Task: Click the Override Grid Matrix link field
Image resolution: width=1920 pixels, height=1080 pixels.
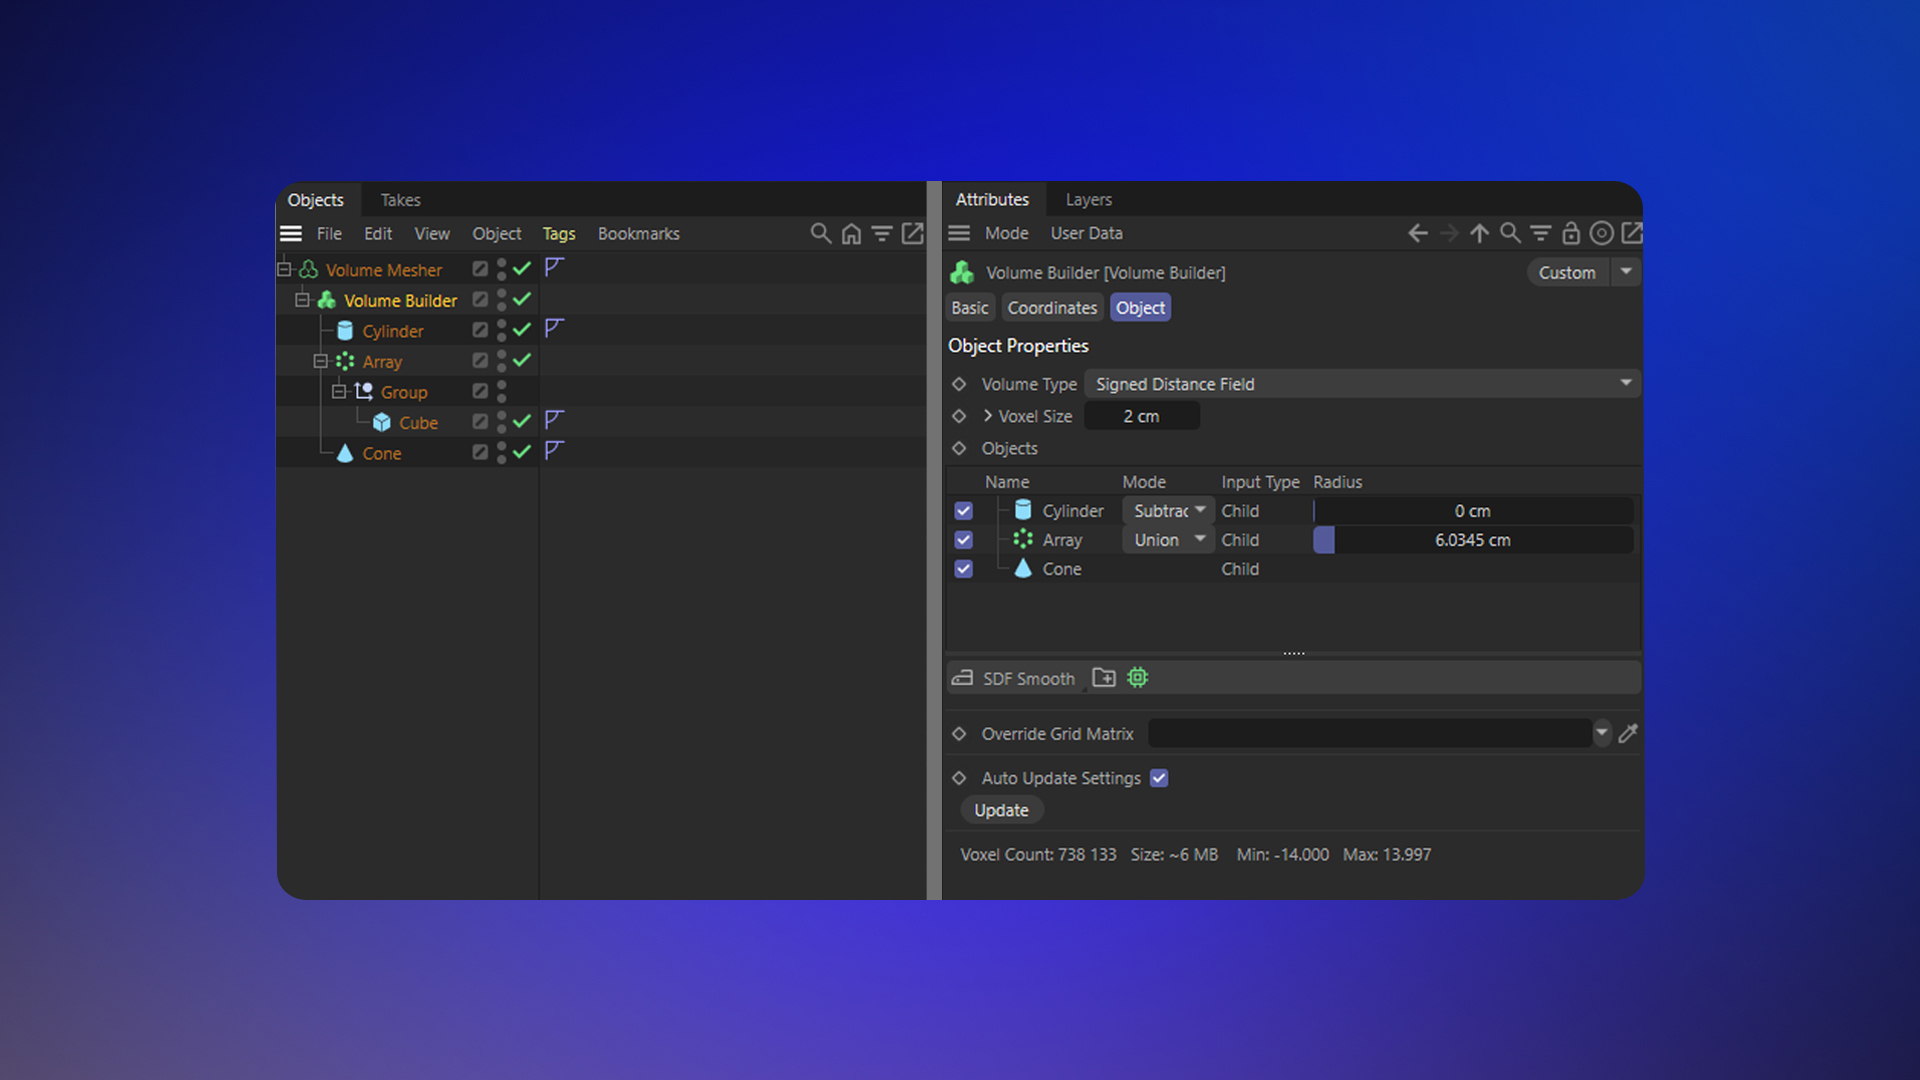Action: [x=1370, y=733]
